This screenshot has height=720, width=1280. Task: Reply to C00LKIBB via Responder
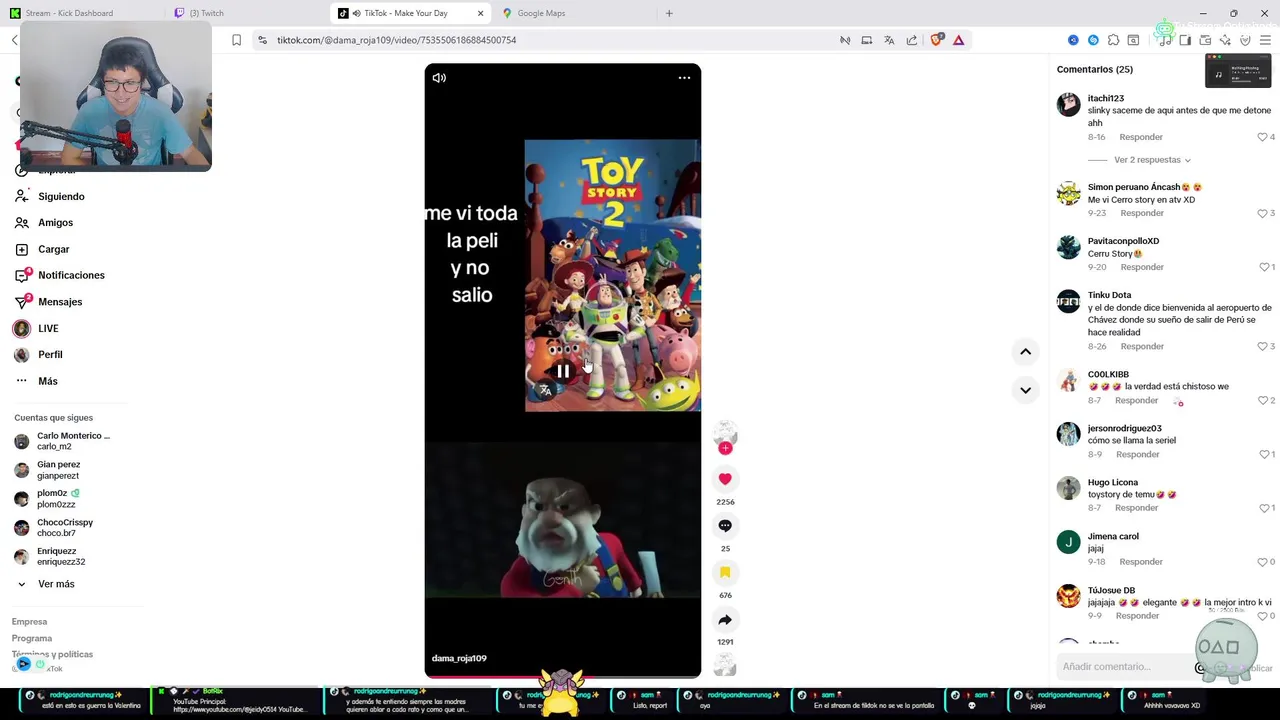[x=1136, y=400]
